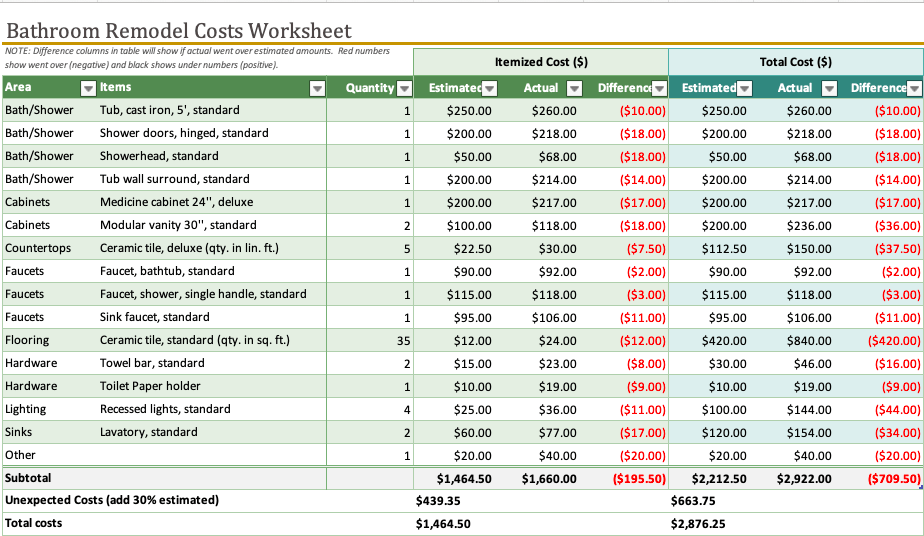Image resolution: width=924 pixels, height=536 pixels.
Task: Open Total Cost Difference filter dropdown
Action: pos(915,88)
